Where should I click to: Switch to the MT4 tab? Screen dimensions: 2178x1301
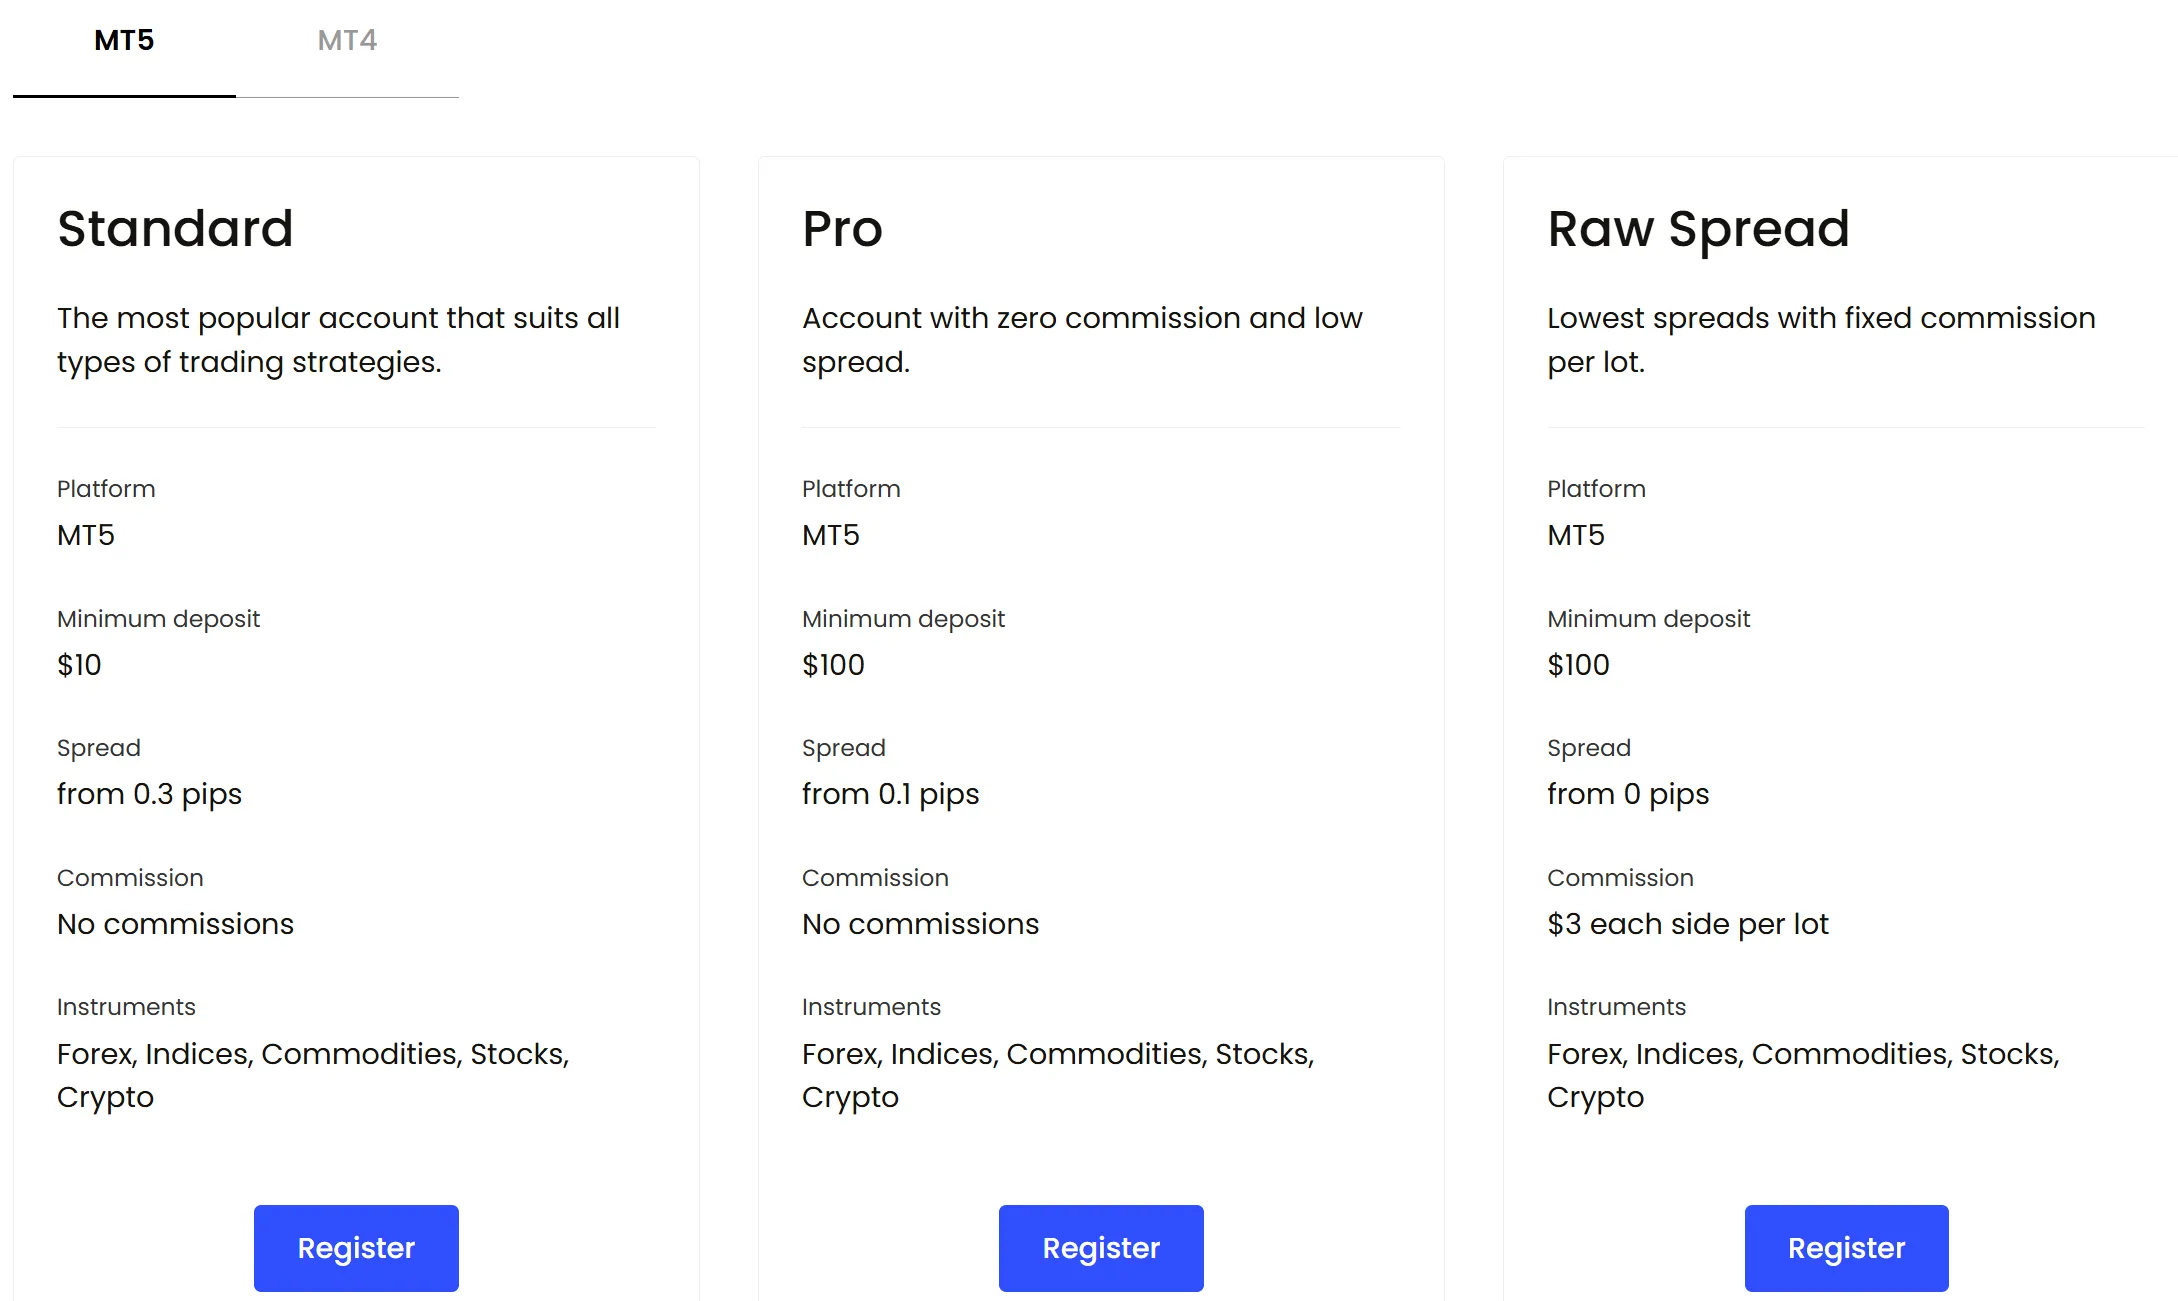(347, 41)
